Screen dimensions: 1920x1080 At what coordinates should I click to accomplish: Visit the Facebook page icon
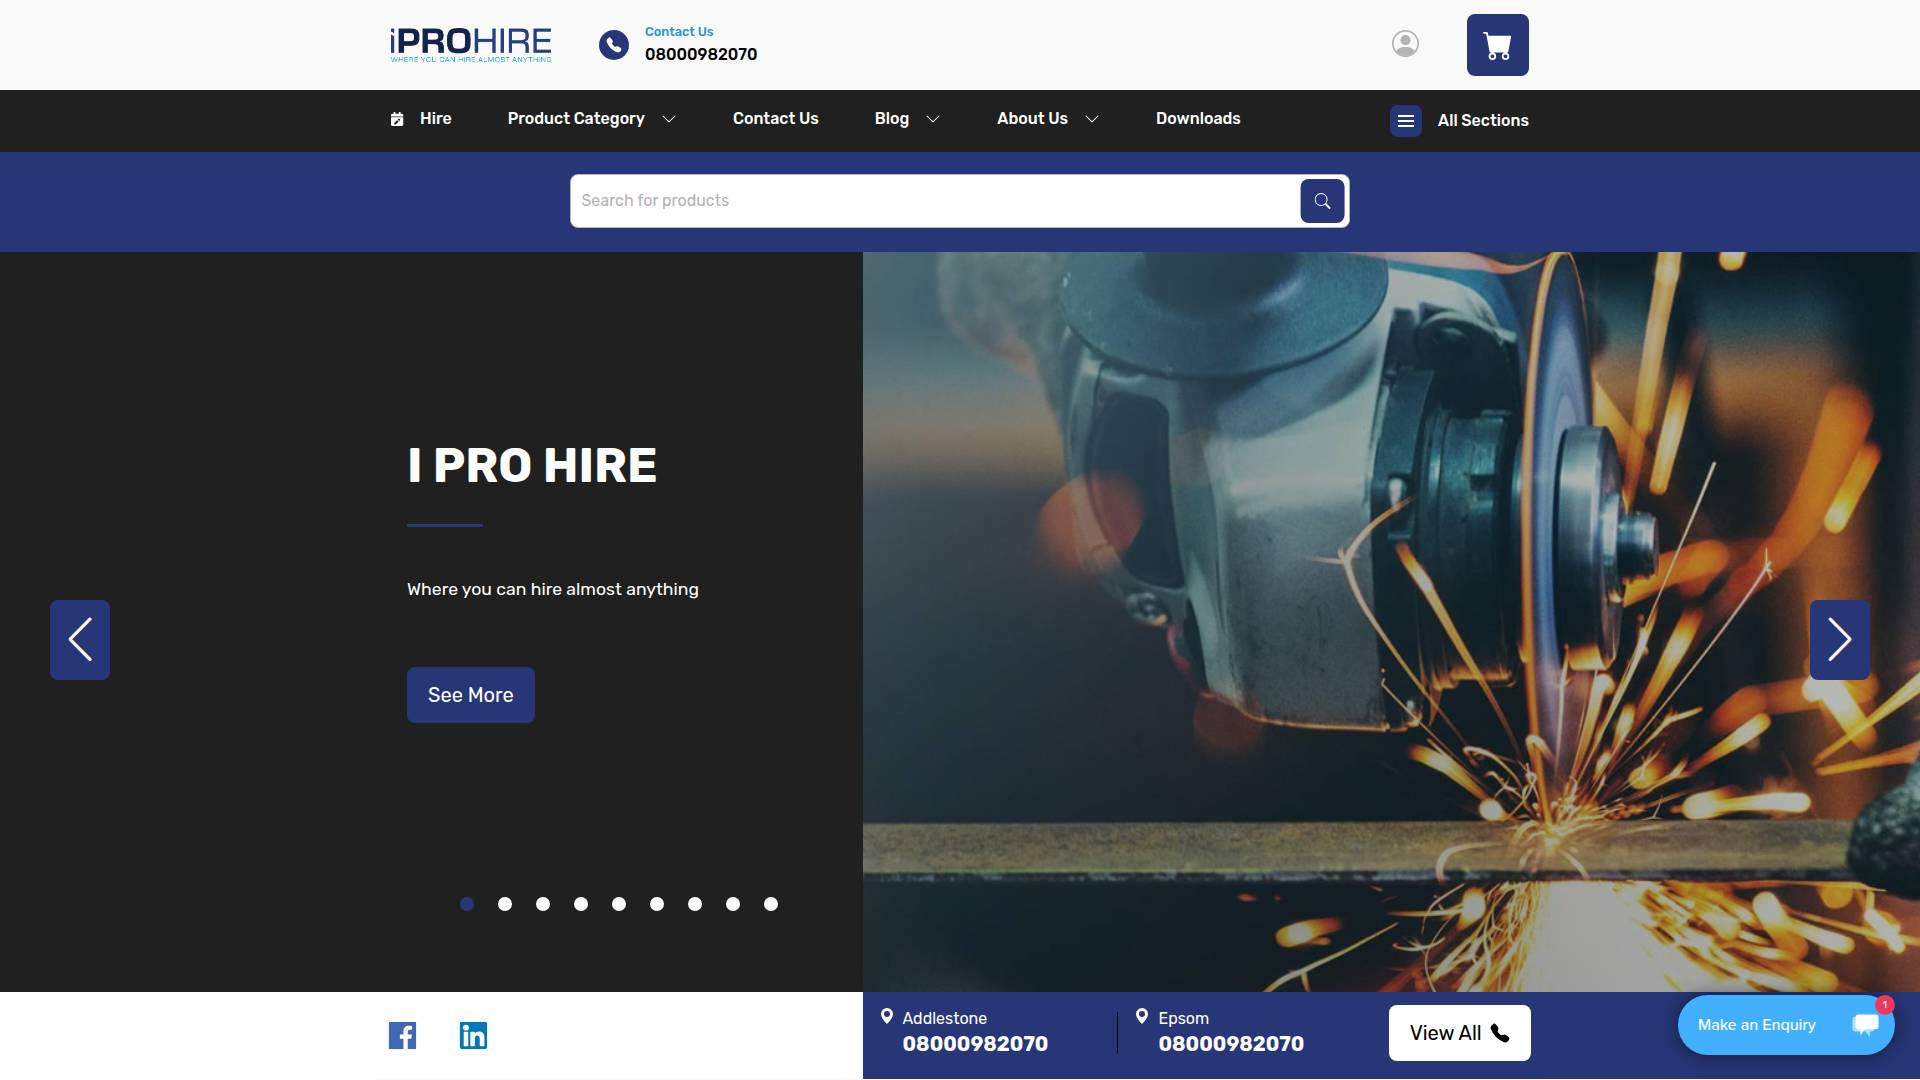tap(402, 1035)
